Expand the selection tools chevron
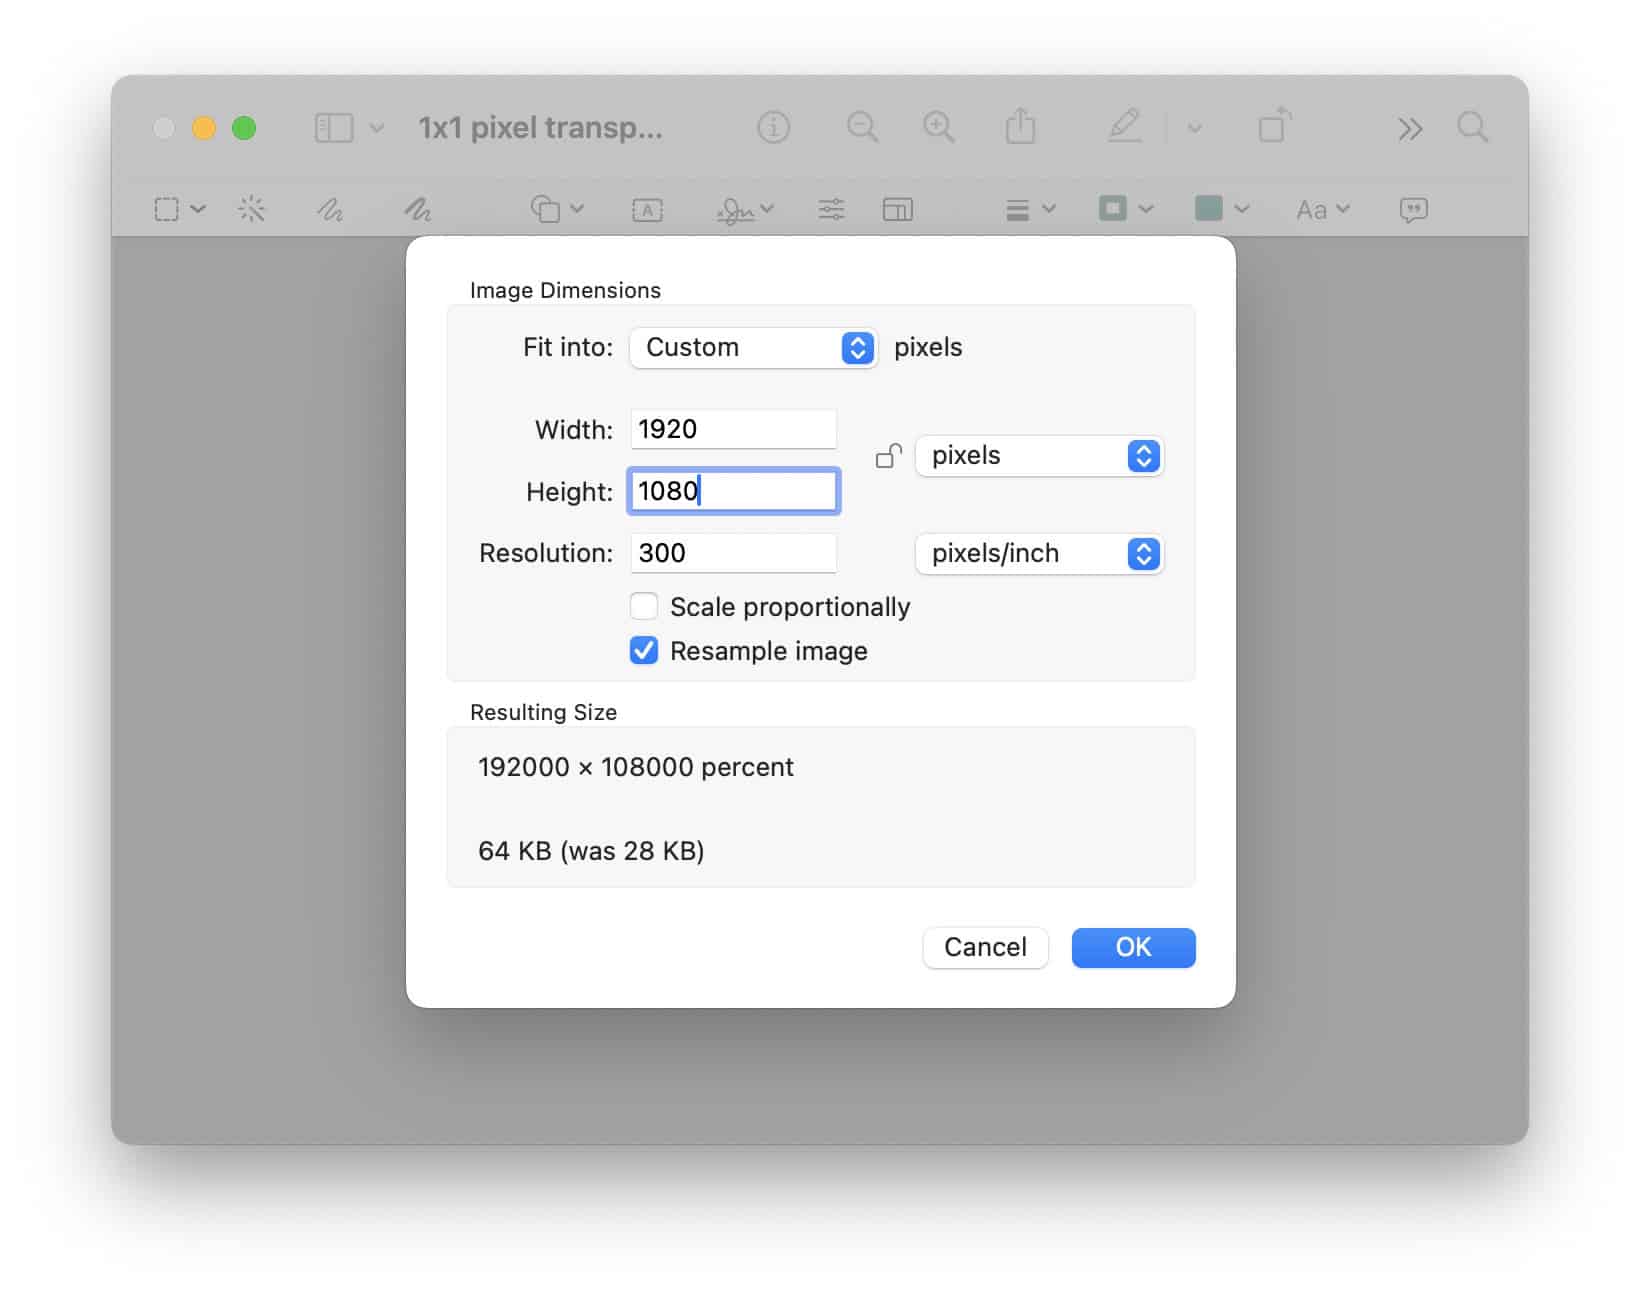This screenshot has width=1640, height=1292. click(x=198, y=209)
